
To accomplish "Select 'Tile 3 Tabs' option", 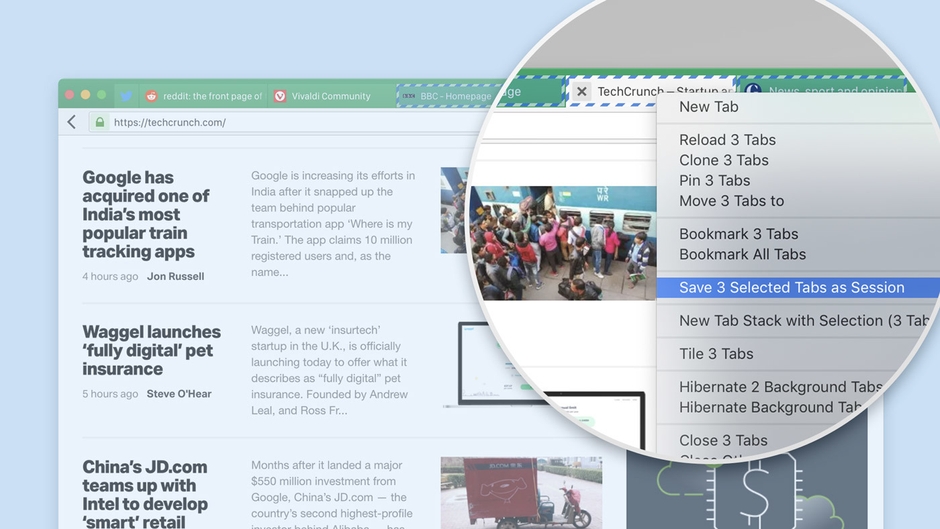I will 716,353.
